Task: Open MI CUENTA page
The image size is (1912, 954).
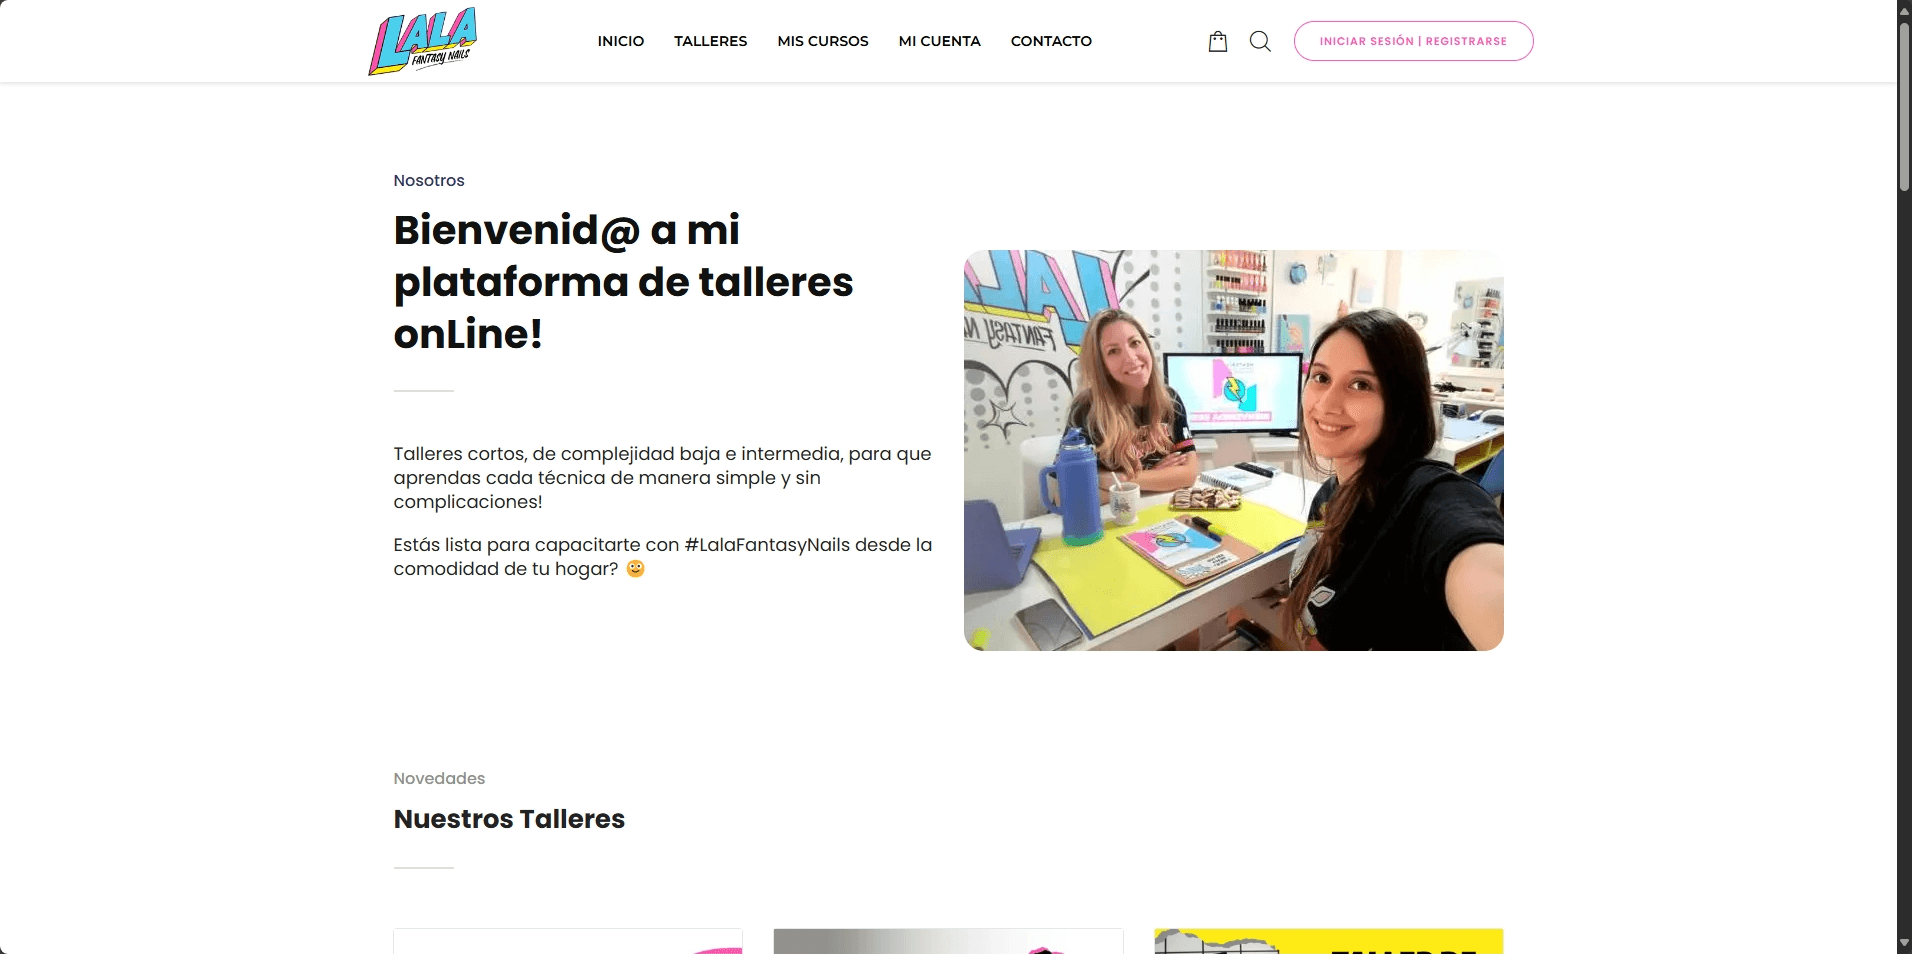Action: click(939, 41)
